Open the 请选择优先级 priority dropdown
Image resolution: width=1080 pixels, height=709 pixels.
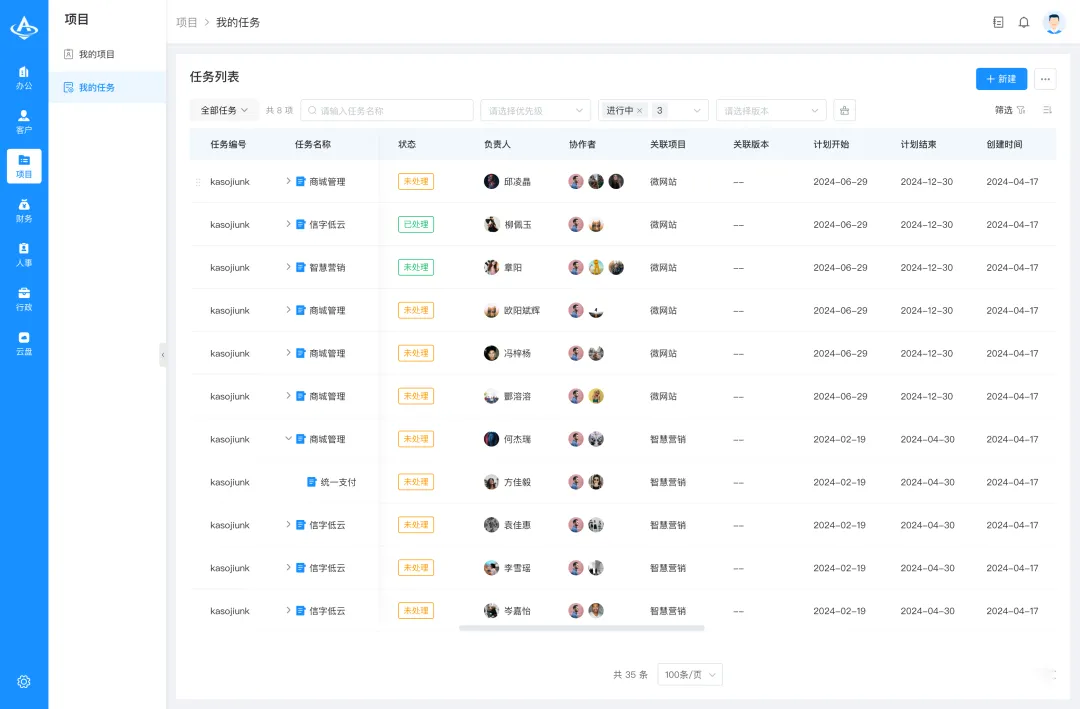pos(535,111)
